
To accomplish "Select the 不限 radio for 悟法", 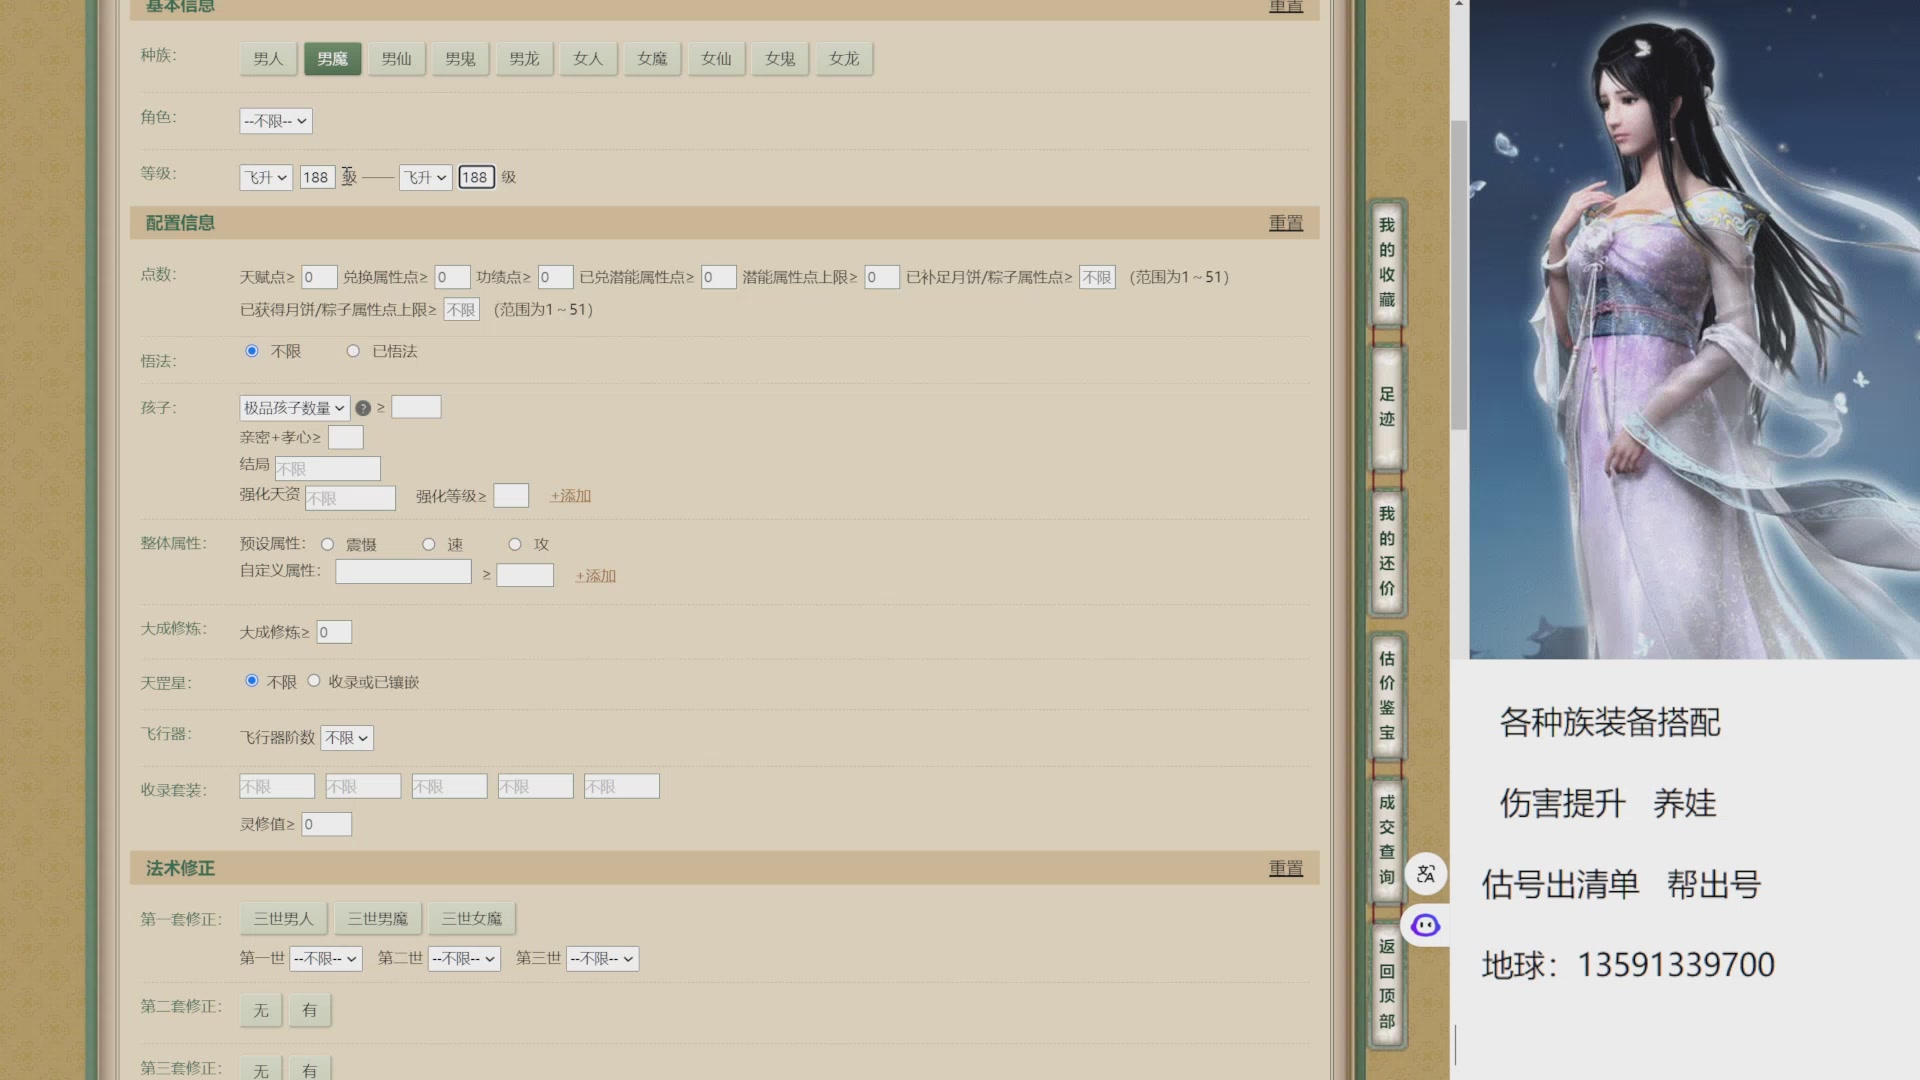I will (x=252, y=351).
